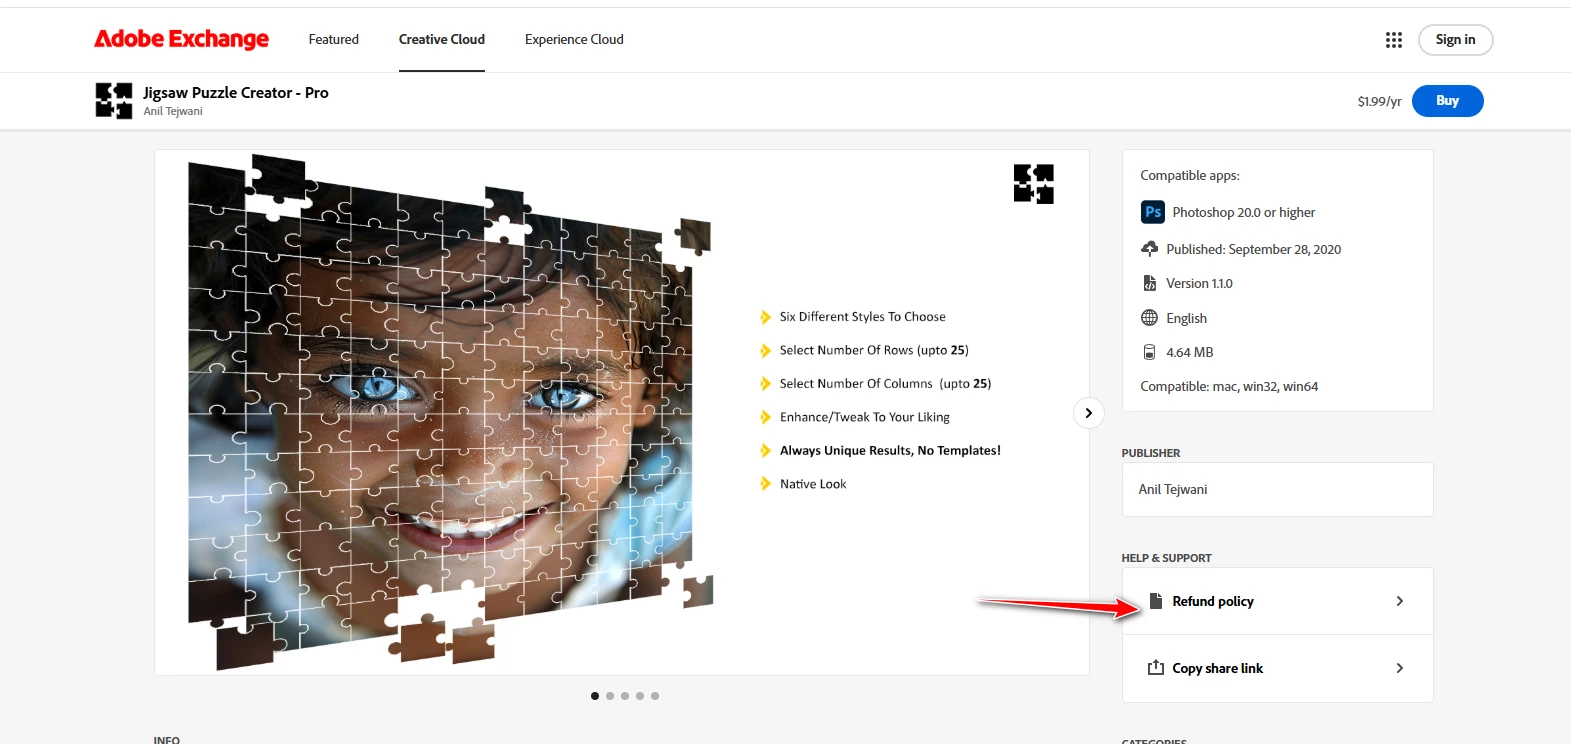Open the Adobe Exchange home logo
This screenshot has width=1571, height=744.
pos(181,39)
